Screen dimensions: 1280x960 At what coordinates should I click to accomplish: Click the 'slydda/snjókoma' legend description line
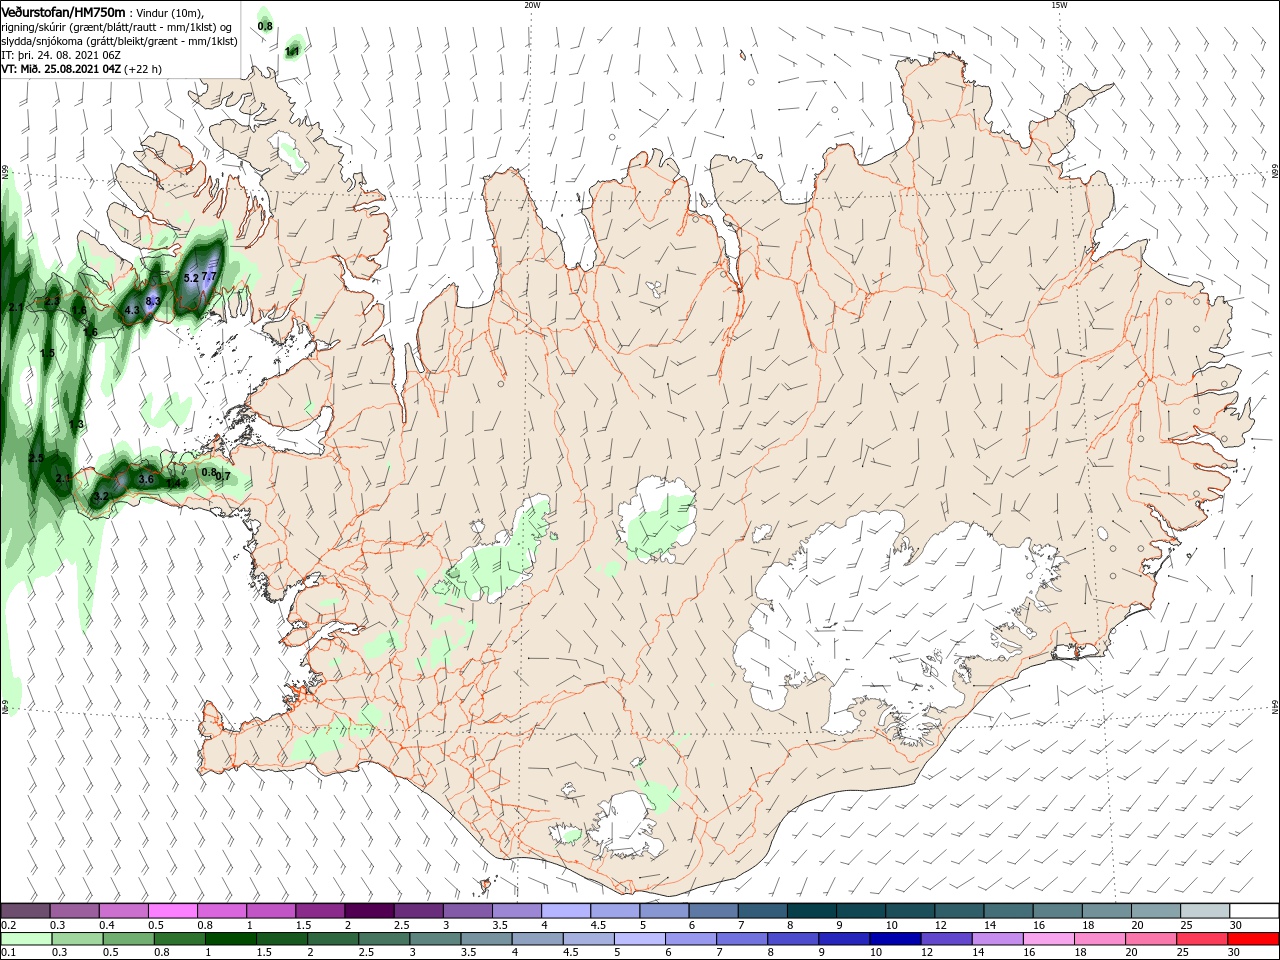click(x=119, y=41)
